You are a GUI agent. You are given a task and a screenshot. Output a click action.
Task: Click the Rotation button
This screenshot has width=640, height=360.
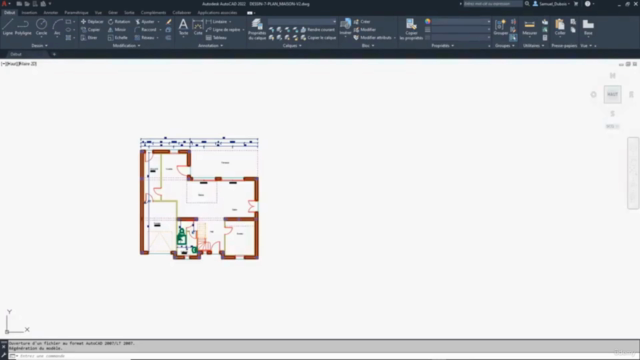(119, 22)
